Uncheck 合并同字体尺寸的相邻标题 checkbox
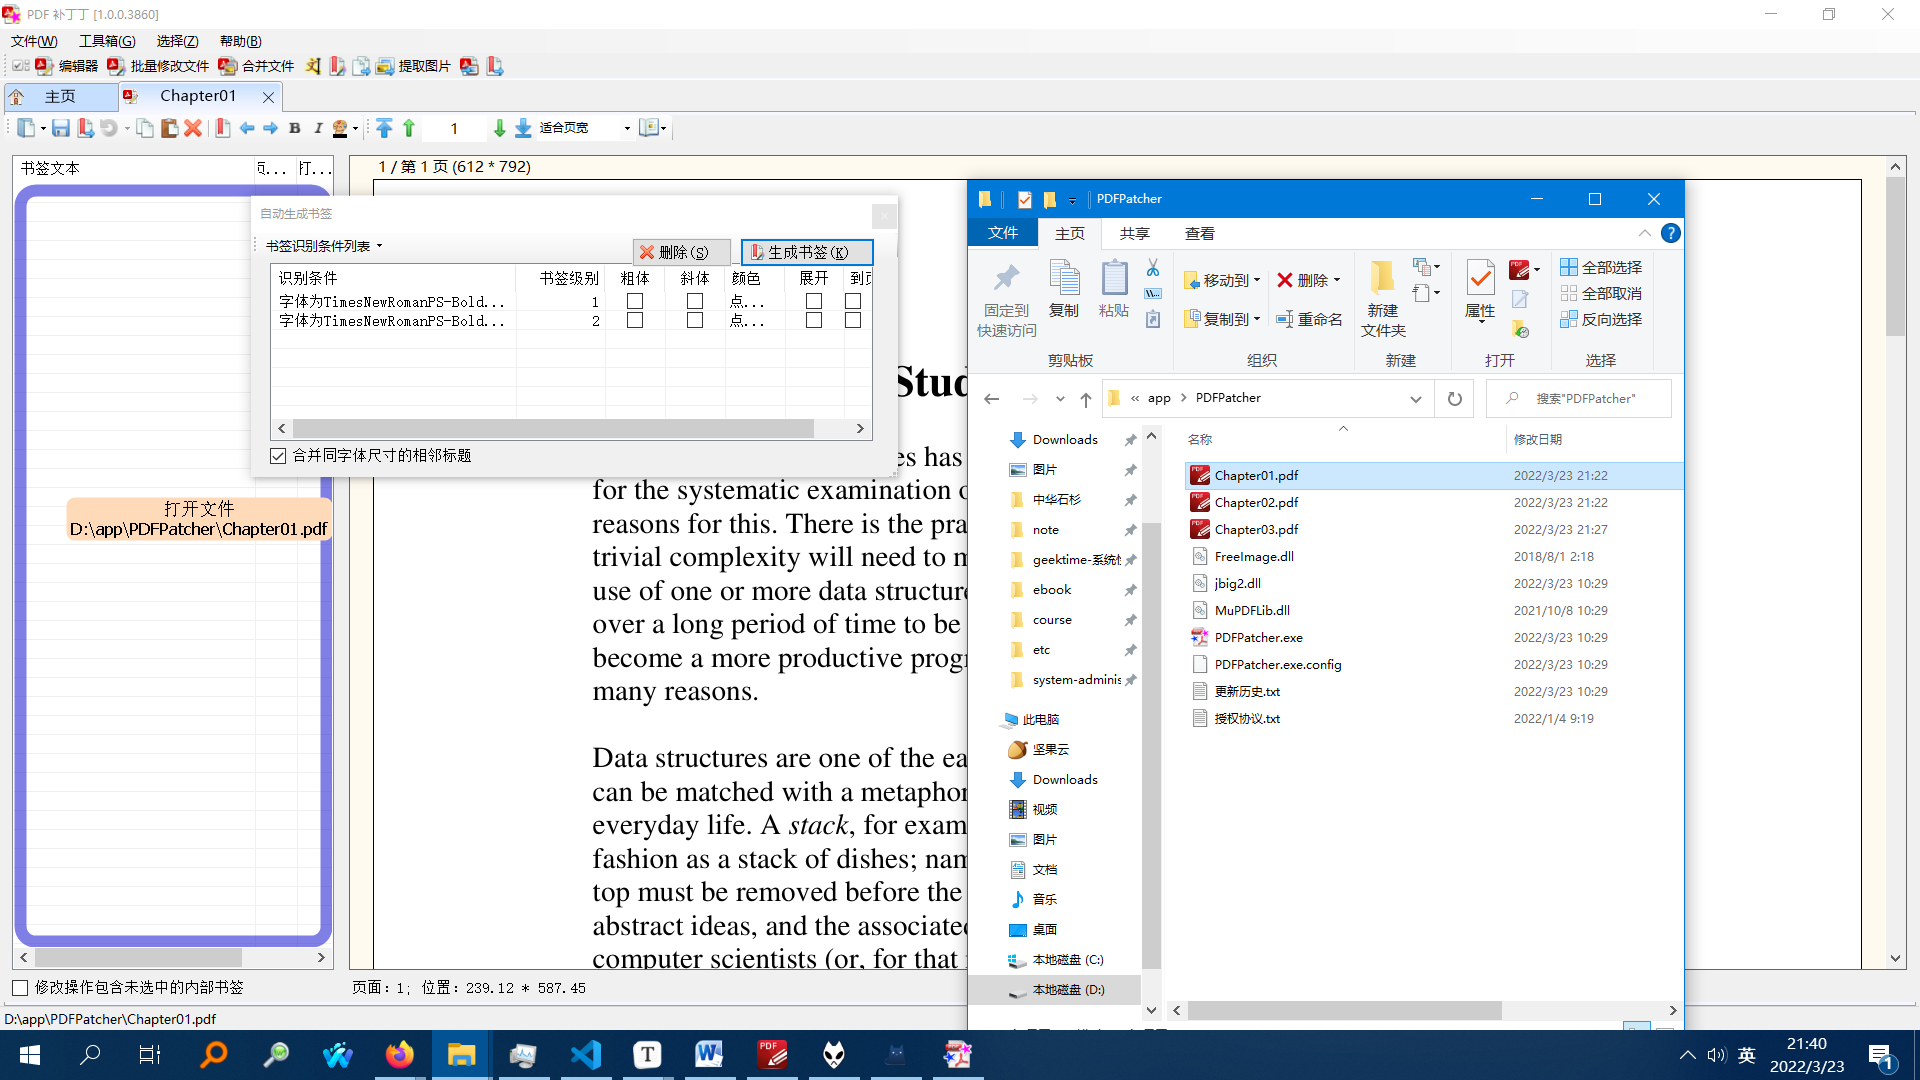Viewport: 1920px width, 1080px height. tap(278, 456)
